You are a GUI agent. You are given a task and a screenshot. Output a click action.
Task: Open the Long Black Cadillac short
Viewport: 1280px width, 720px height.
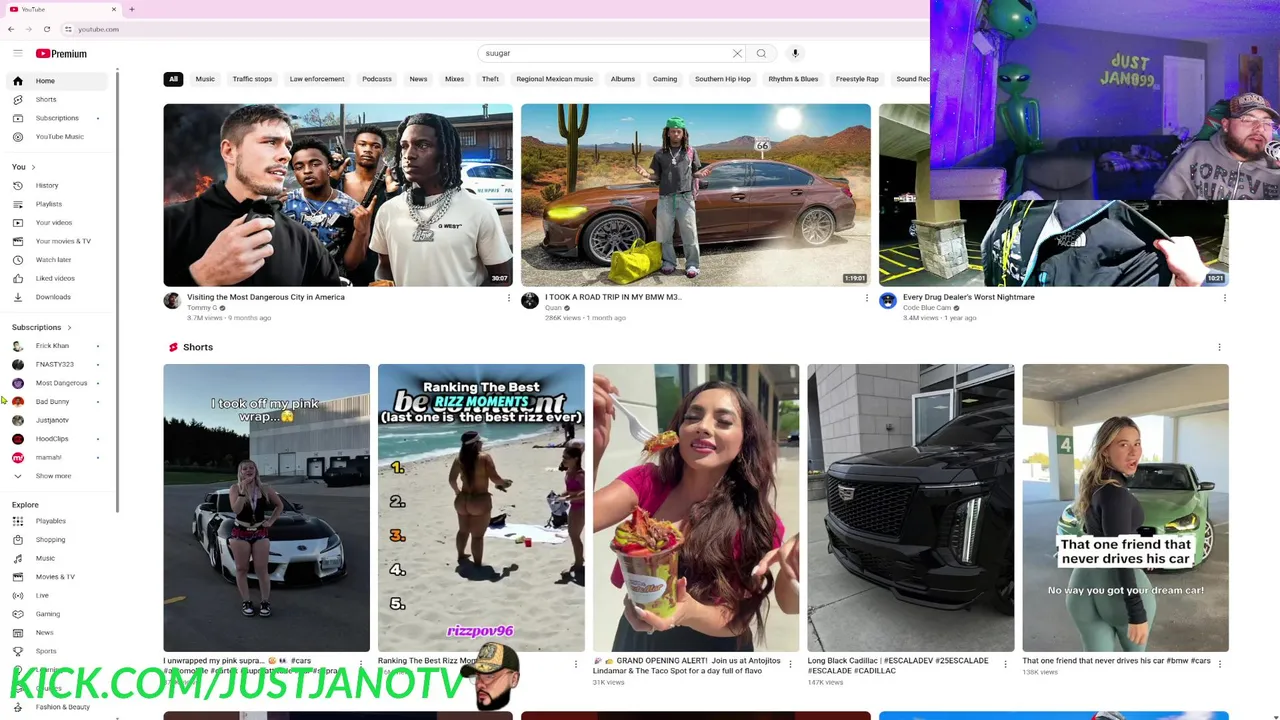click(911, 508)
